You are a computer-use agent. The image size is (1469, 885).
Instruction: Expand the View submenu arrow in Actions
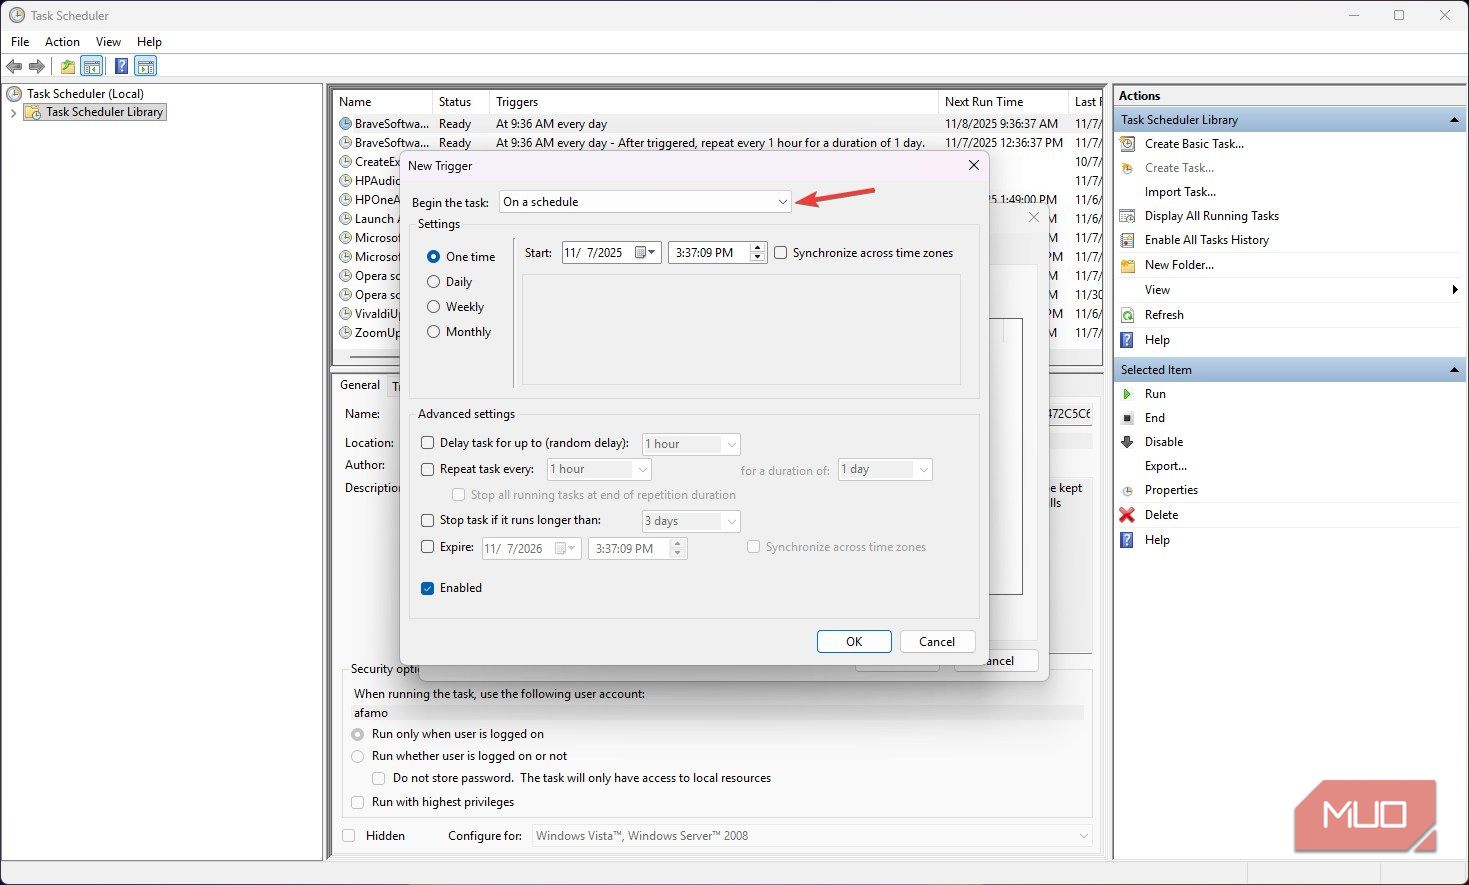tap(1455, 290)
